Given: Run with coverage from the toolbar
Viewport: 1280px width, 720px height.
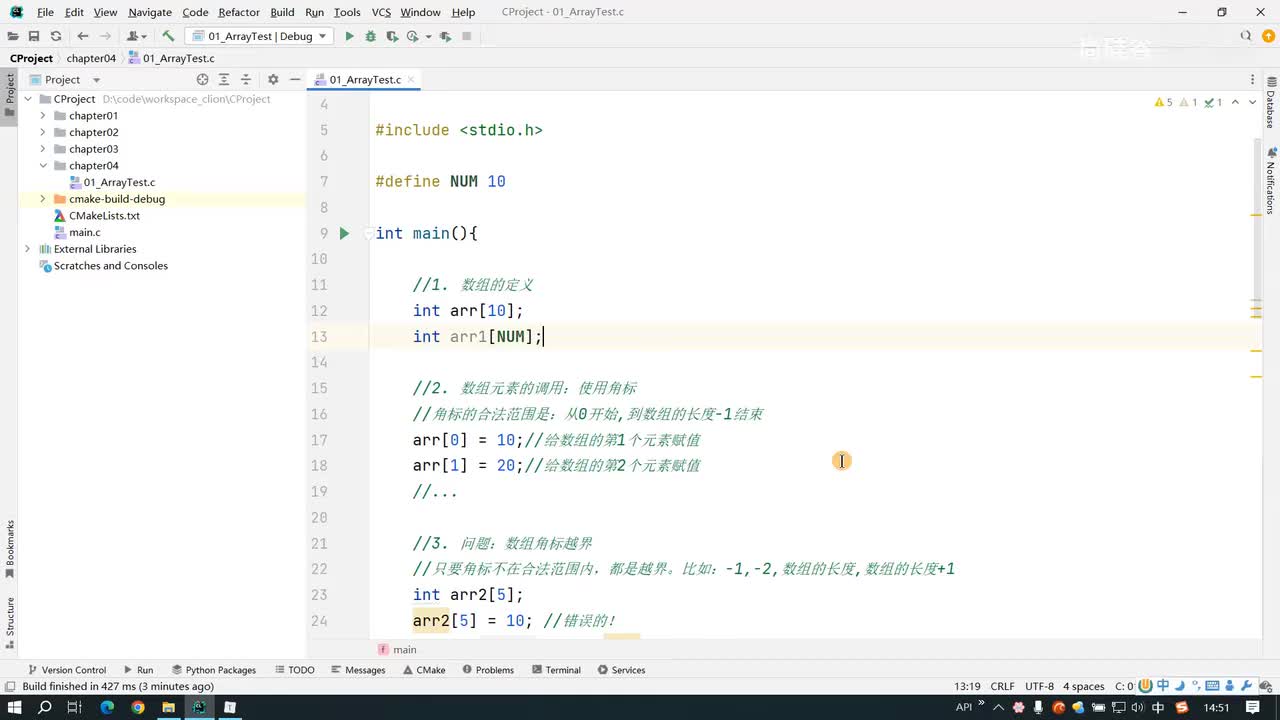Looking at the screenshot, I should (x=392, y=36).
